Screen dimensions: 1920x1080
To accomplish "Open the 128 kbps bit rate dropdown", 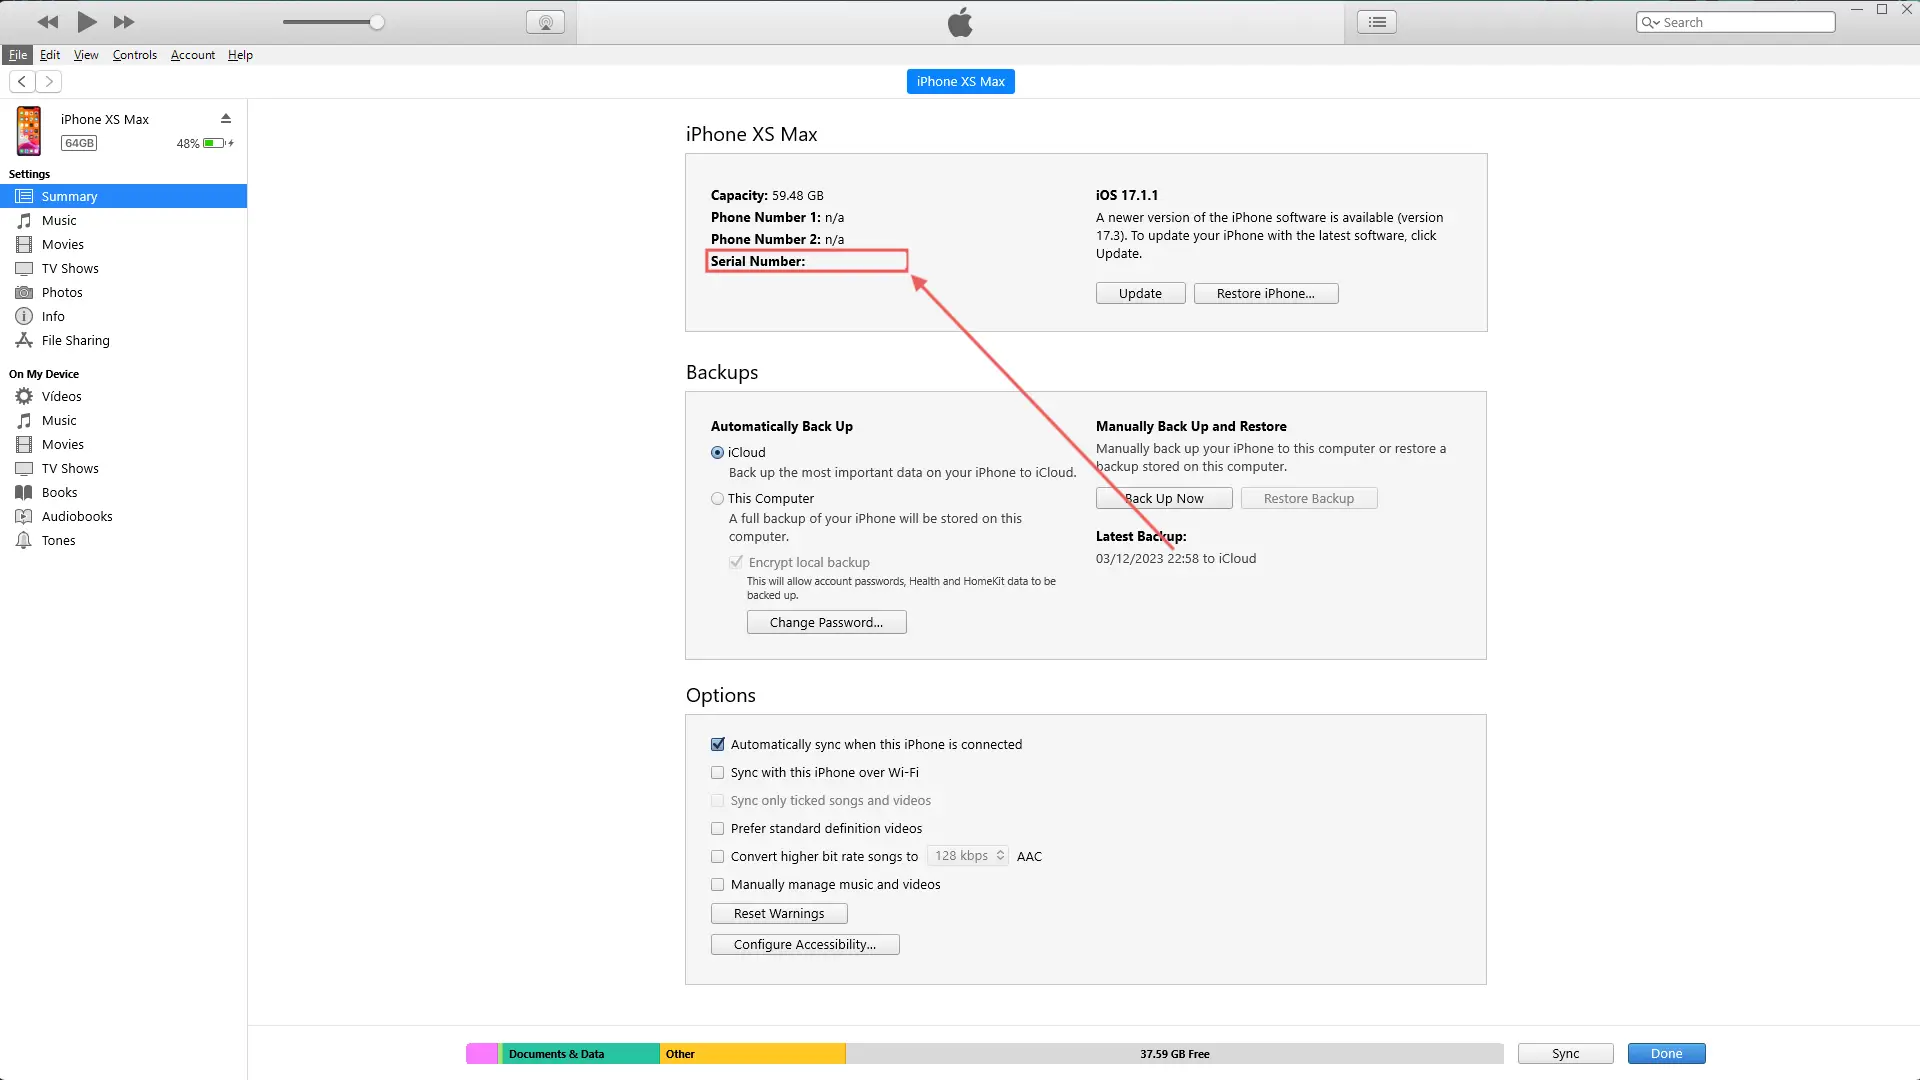I will [x=968, y=856].
